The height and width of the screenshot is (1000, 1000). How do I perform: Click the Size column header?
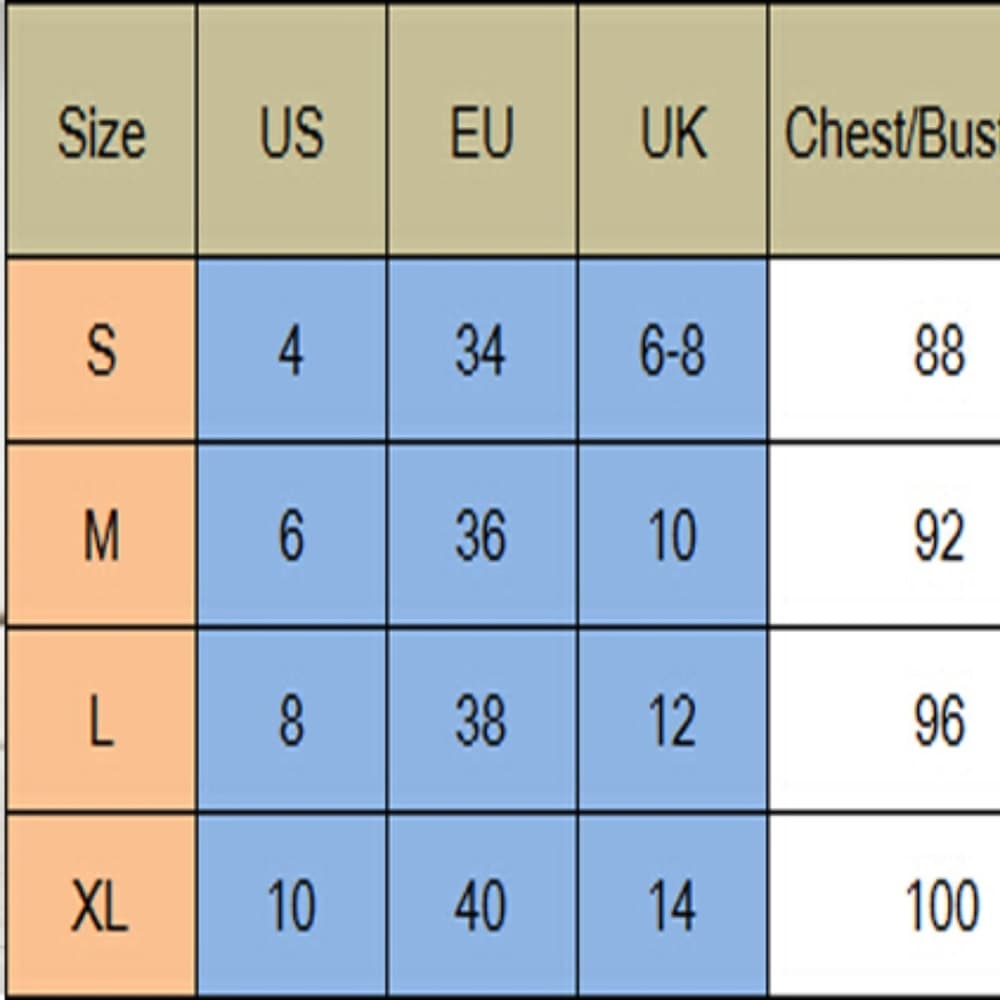[x=101, y=130]
